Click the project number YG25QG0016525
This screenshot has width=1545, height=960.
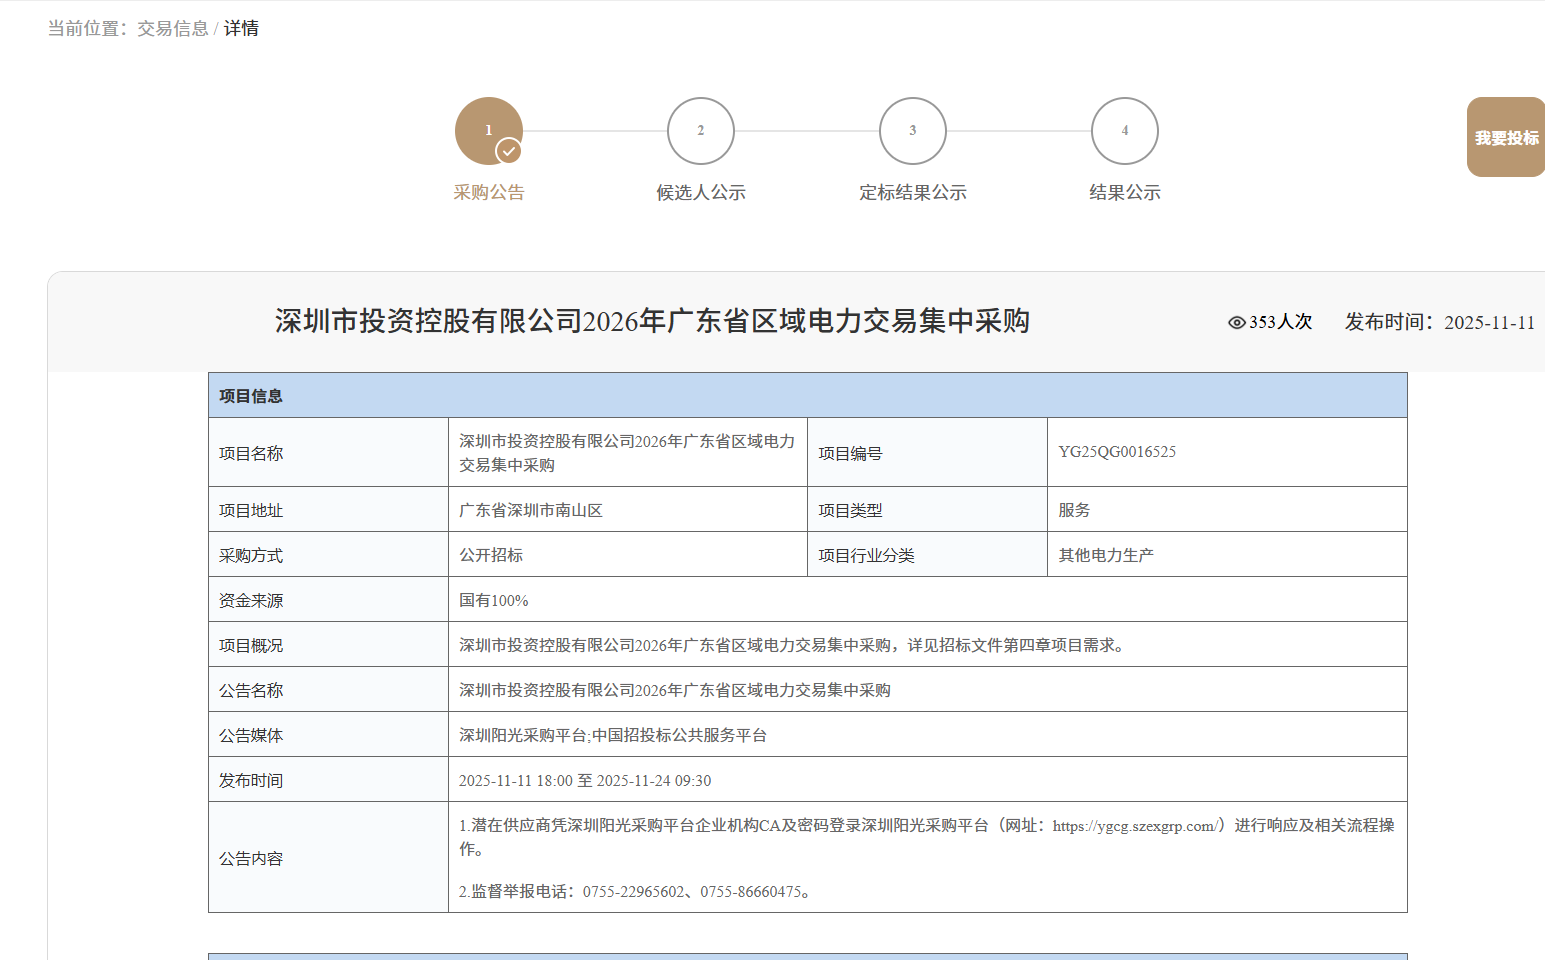1116,452
